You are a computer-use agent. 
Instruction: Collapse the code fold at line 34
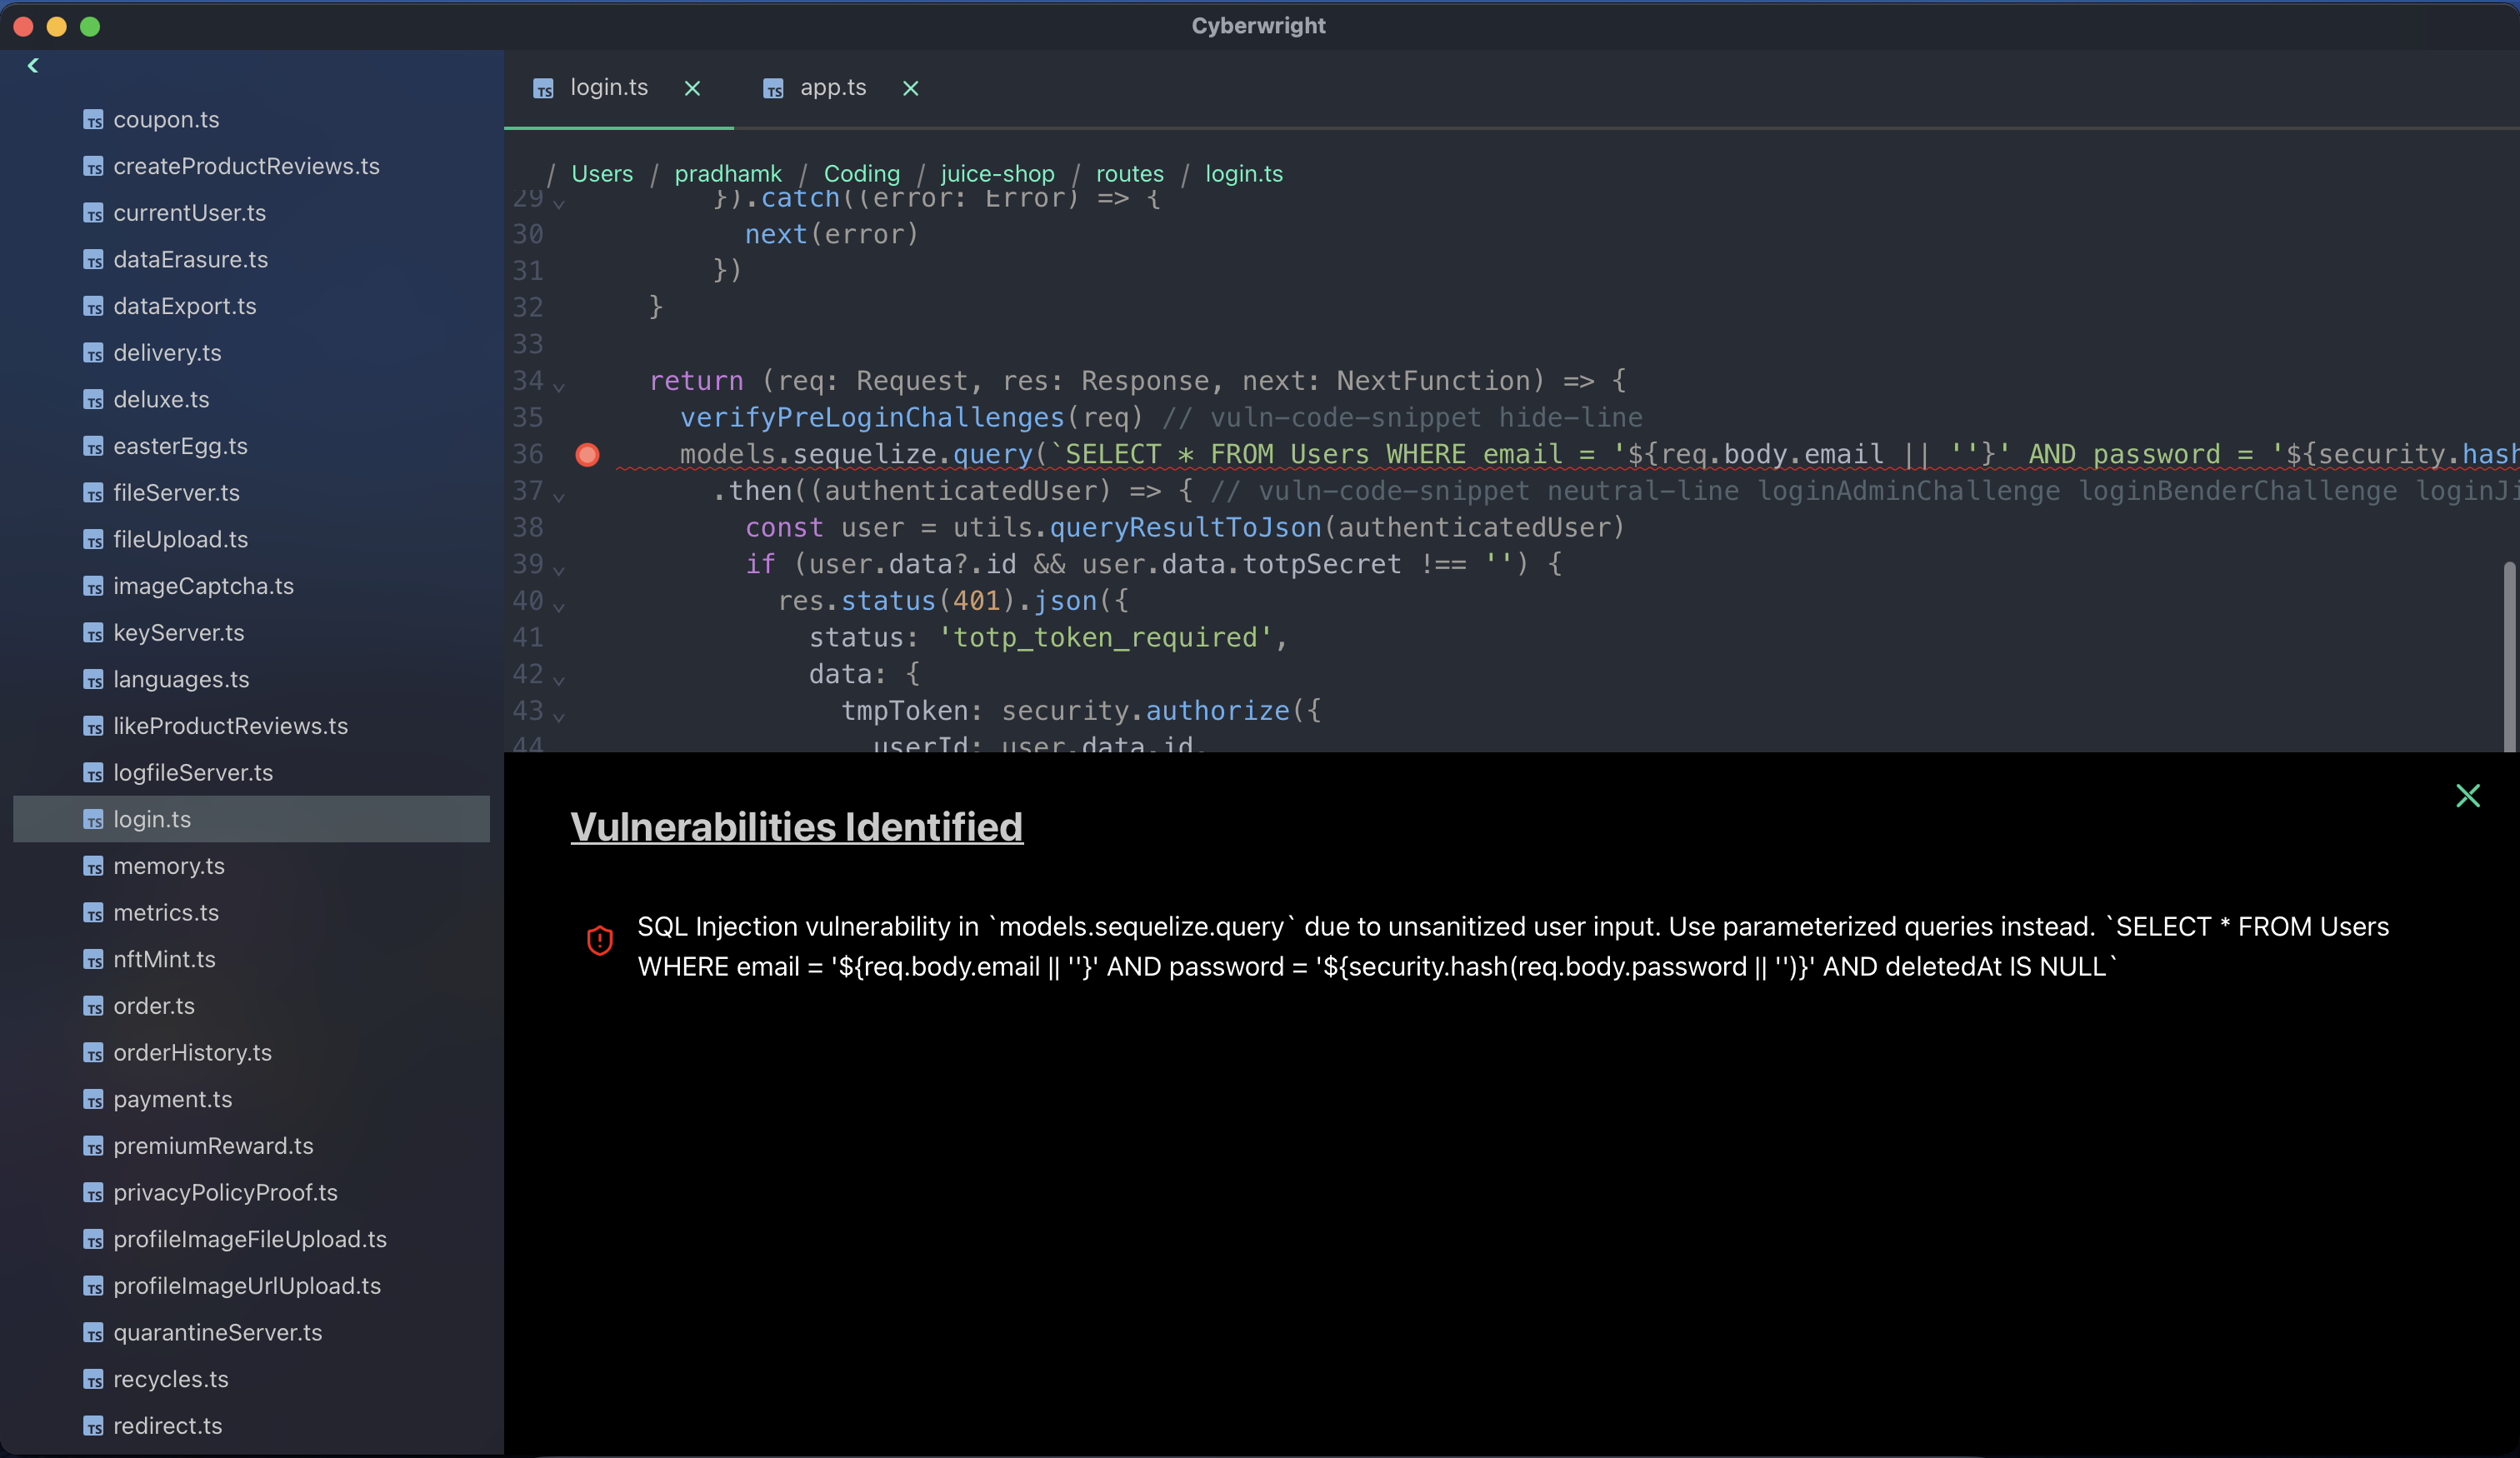(x=559, y=386)
